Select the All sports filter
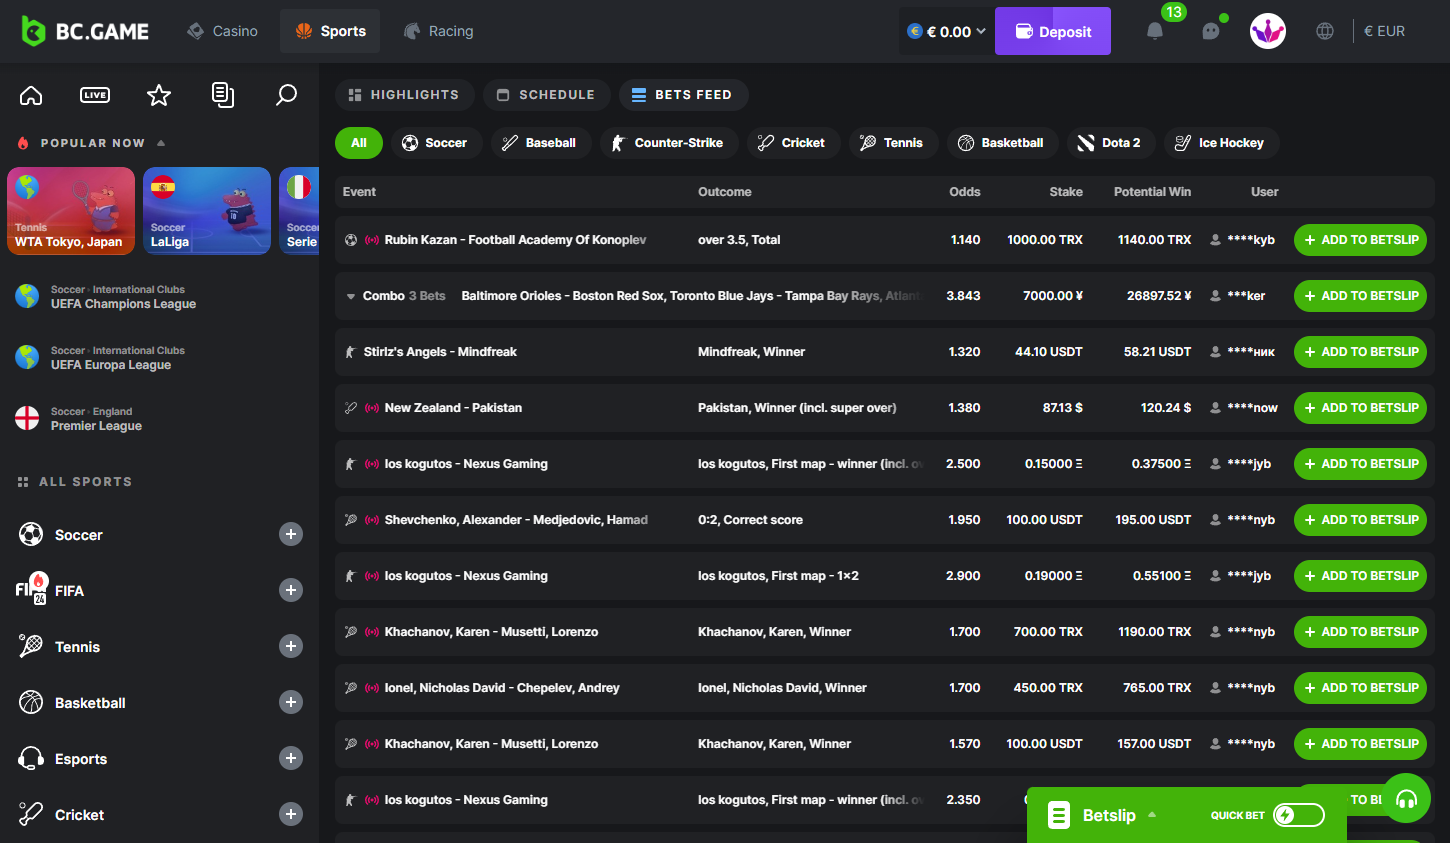The width and height of the screenshot is (1450, 843). [359, 143]
